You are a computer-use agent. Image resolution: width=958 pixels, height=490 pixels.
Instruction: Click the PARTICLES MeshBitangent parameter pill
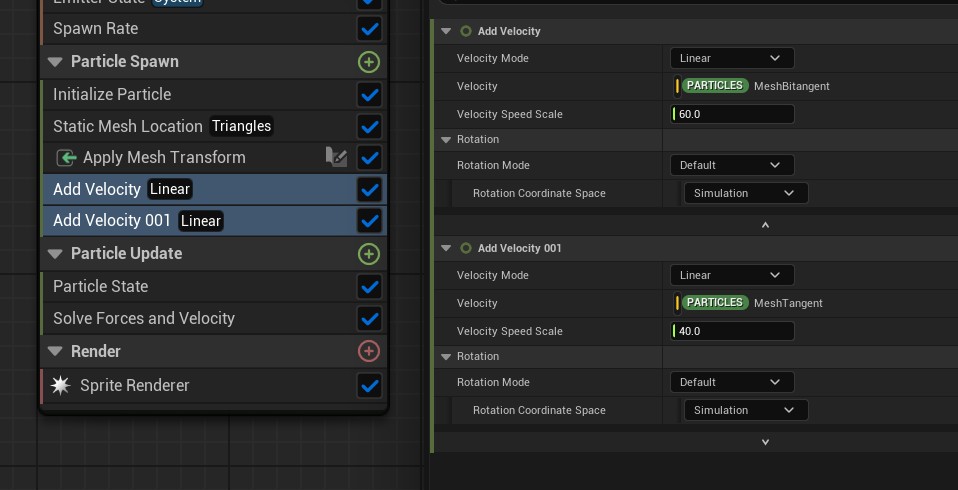coord(714,86)
